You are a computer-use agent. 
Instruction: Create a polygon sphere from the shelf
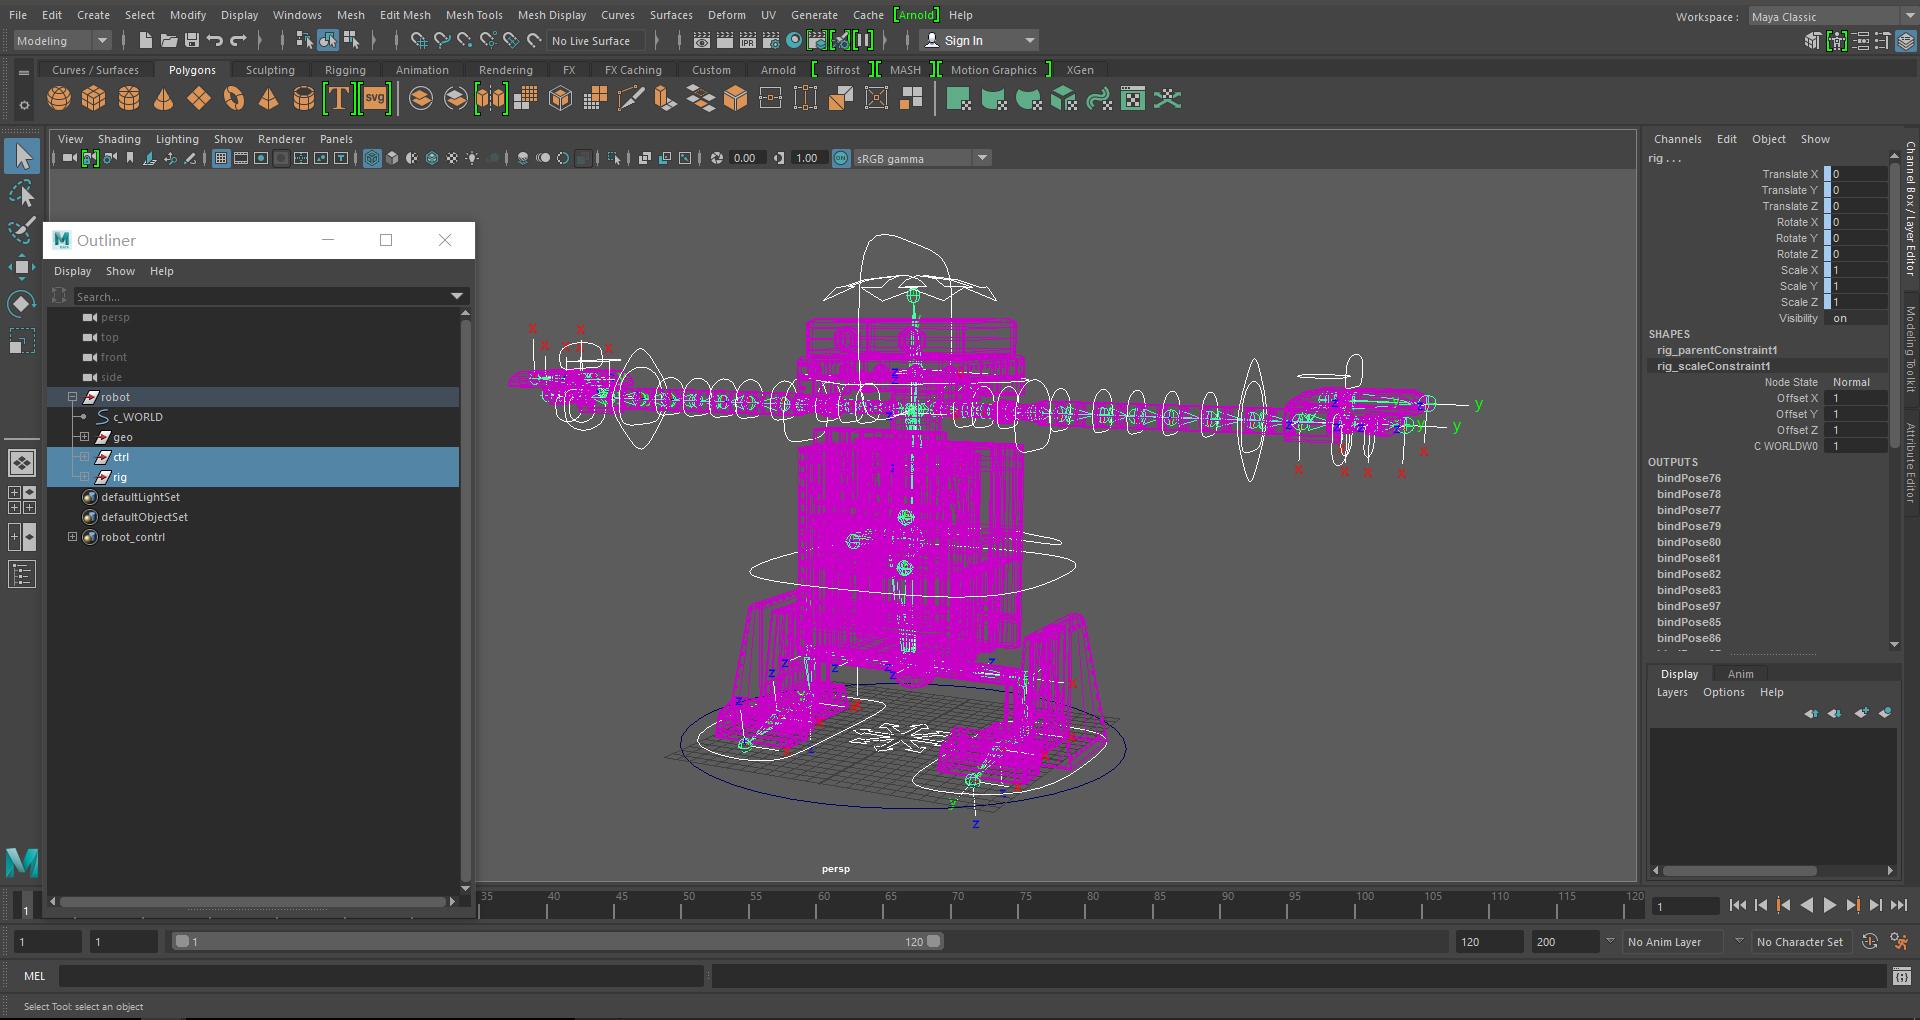[59, 99]
